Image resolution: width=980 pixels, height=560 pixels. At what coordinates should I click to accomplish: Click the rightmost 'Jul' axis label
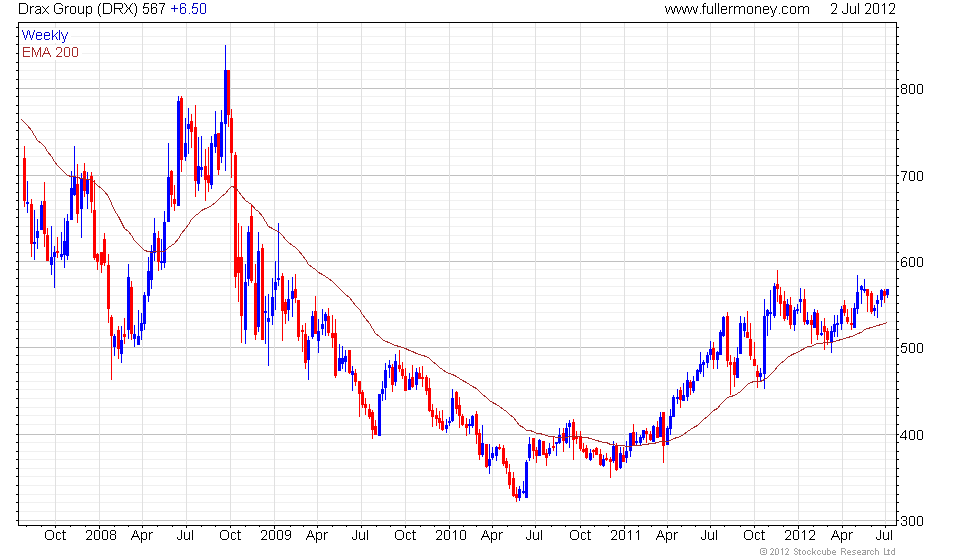884,535
